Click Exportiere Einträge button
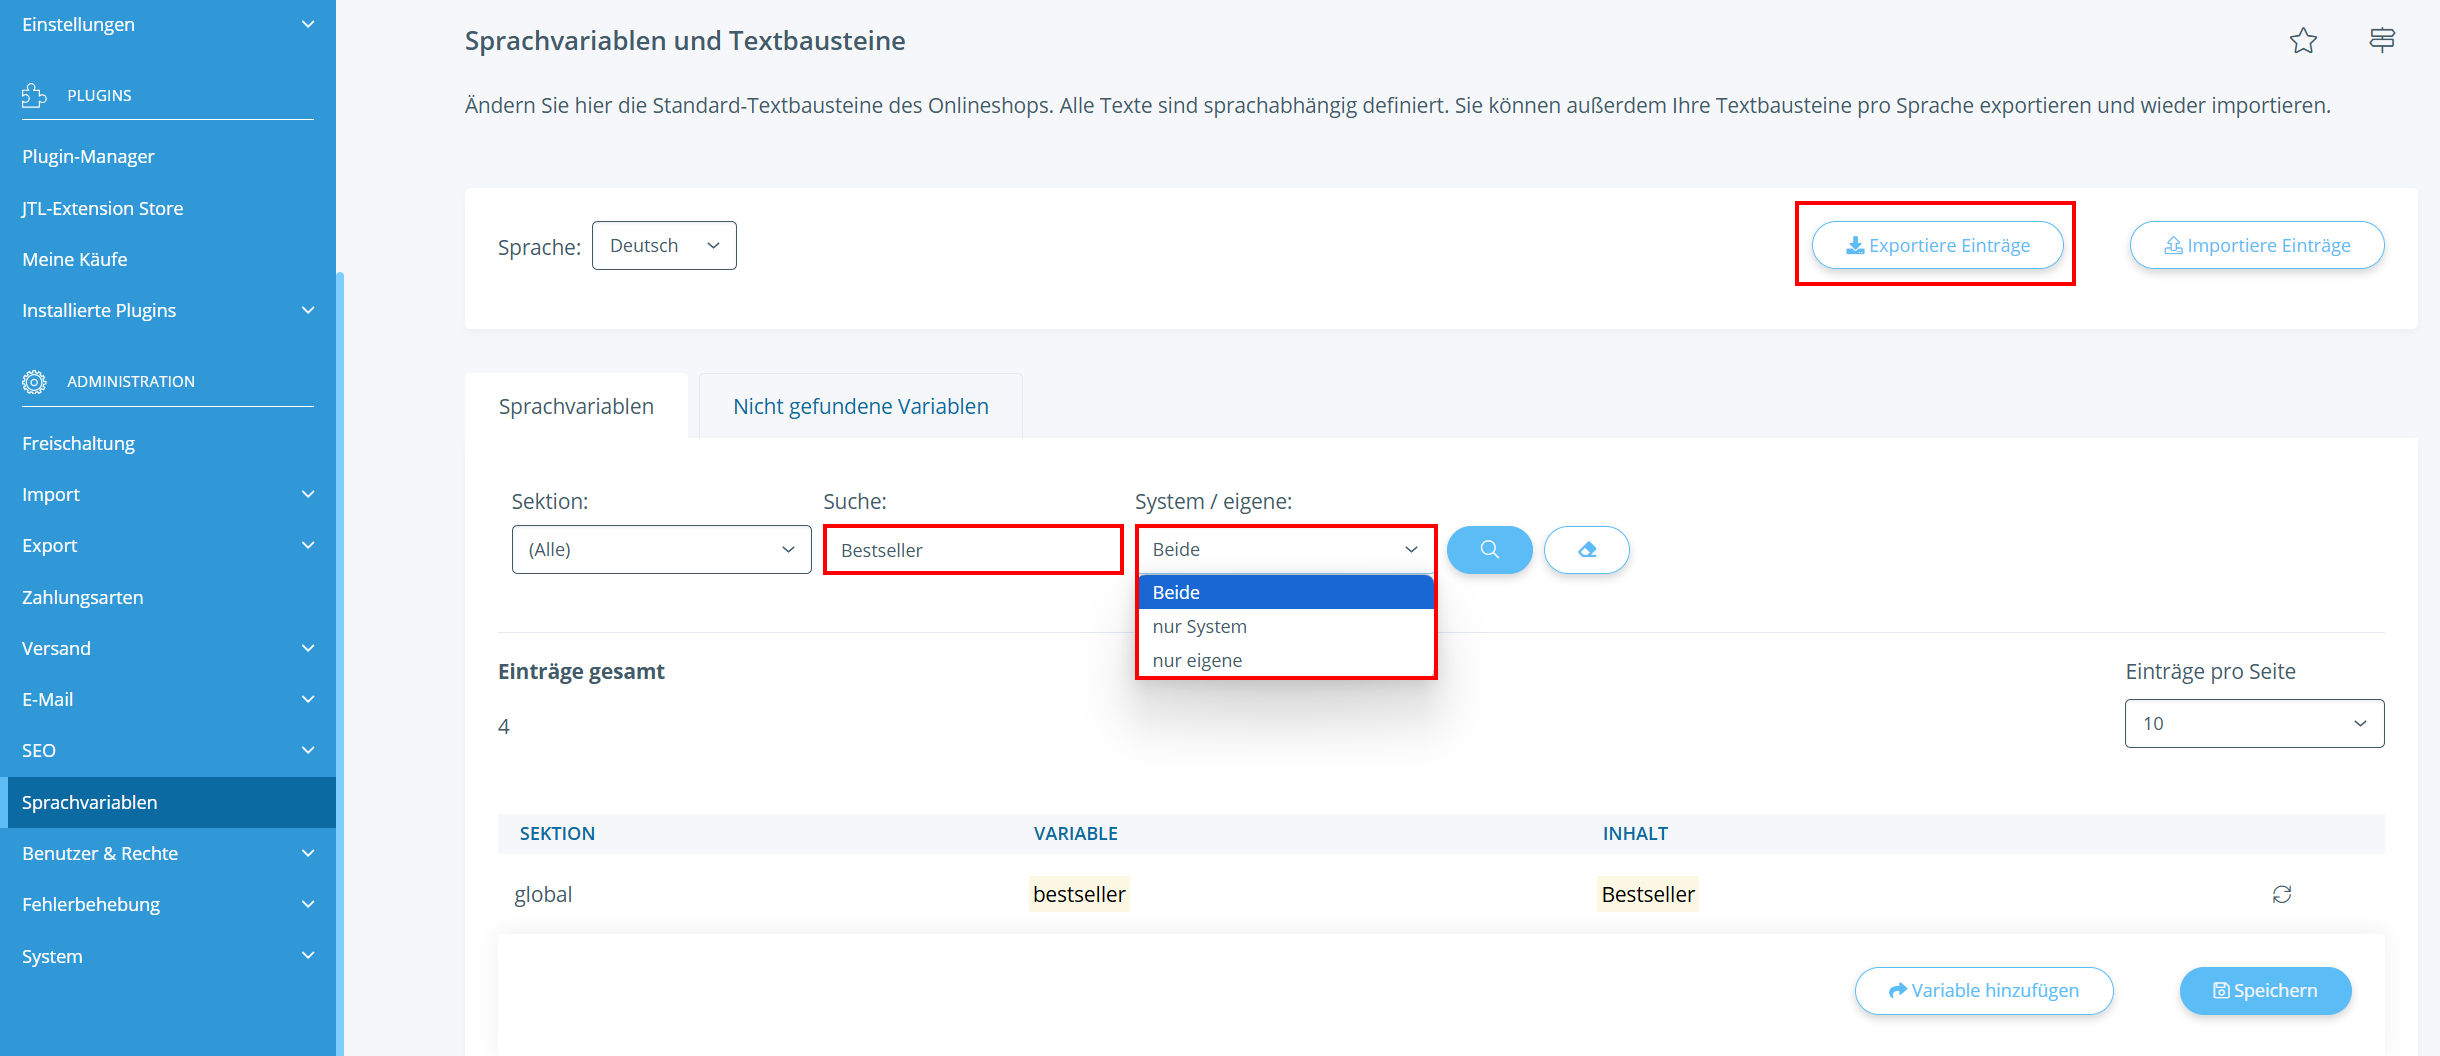This screenshot has width=2440, height=1056. (x=1937, y=246)
